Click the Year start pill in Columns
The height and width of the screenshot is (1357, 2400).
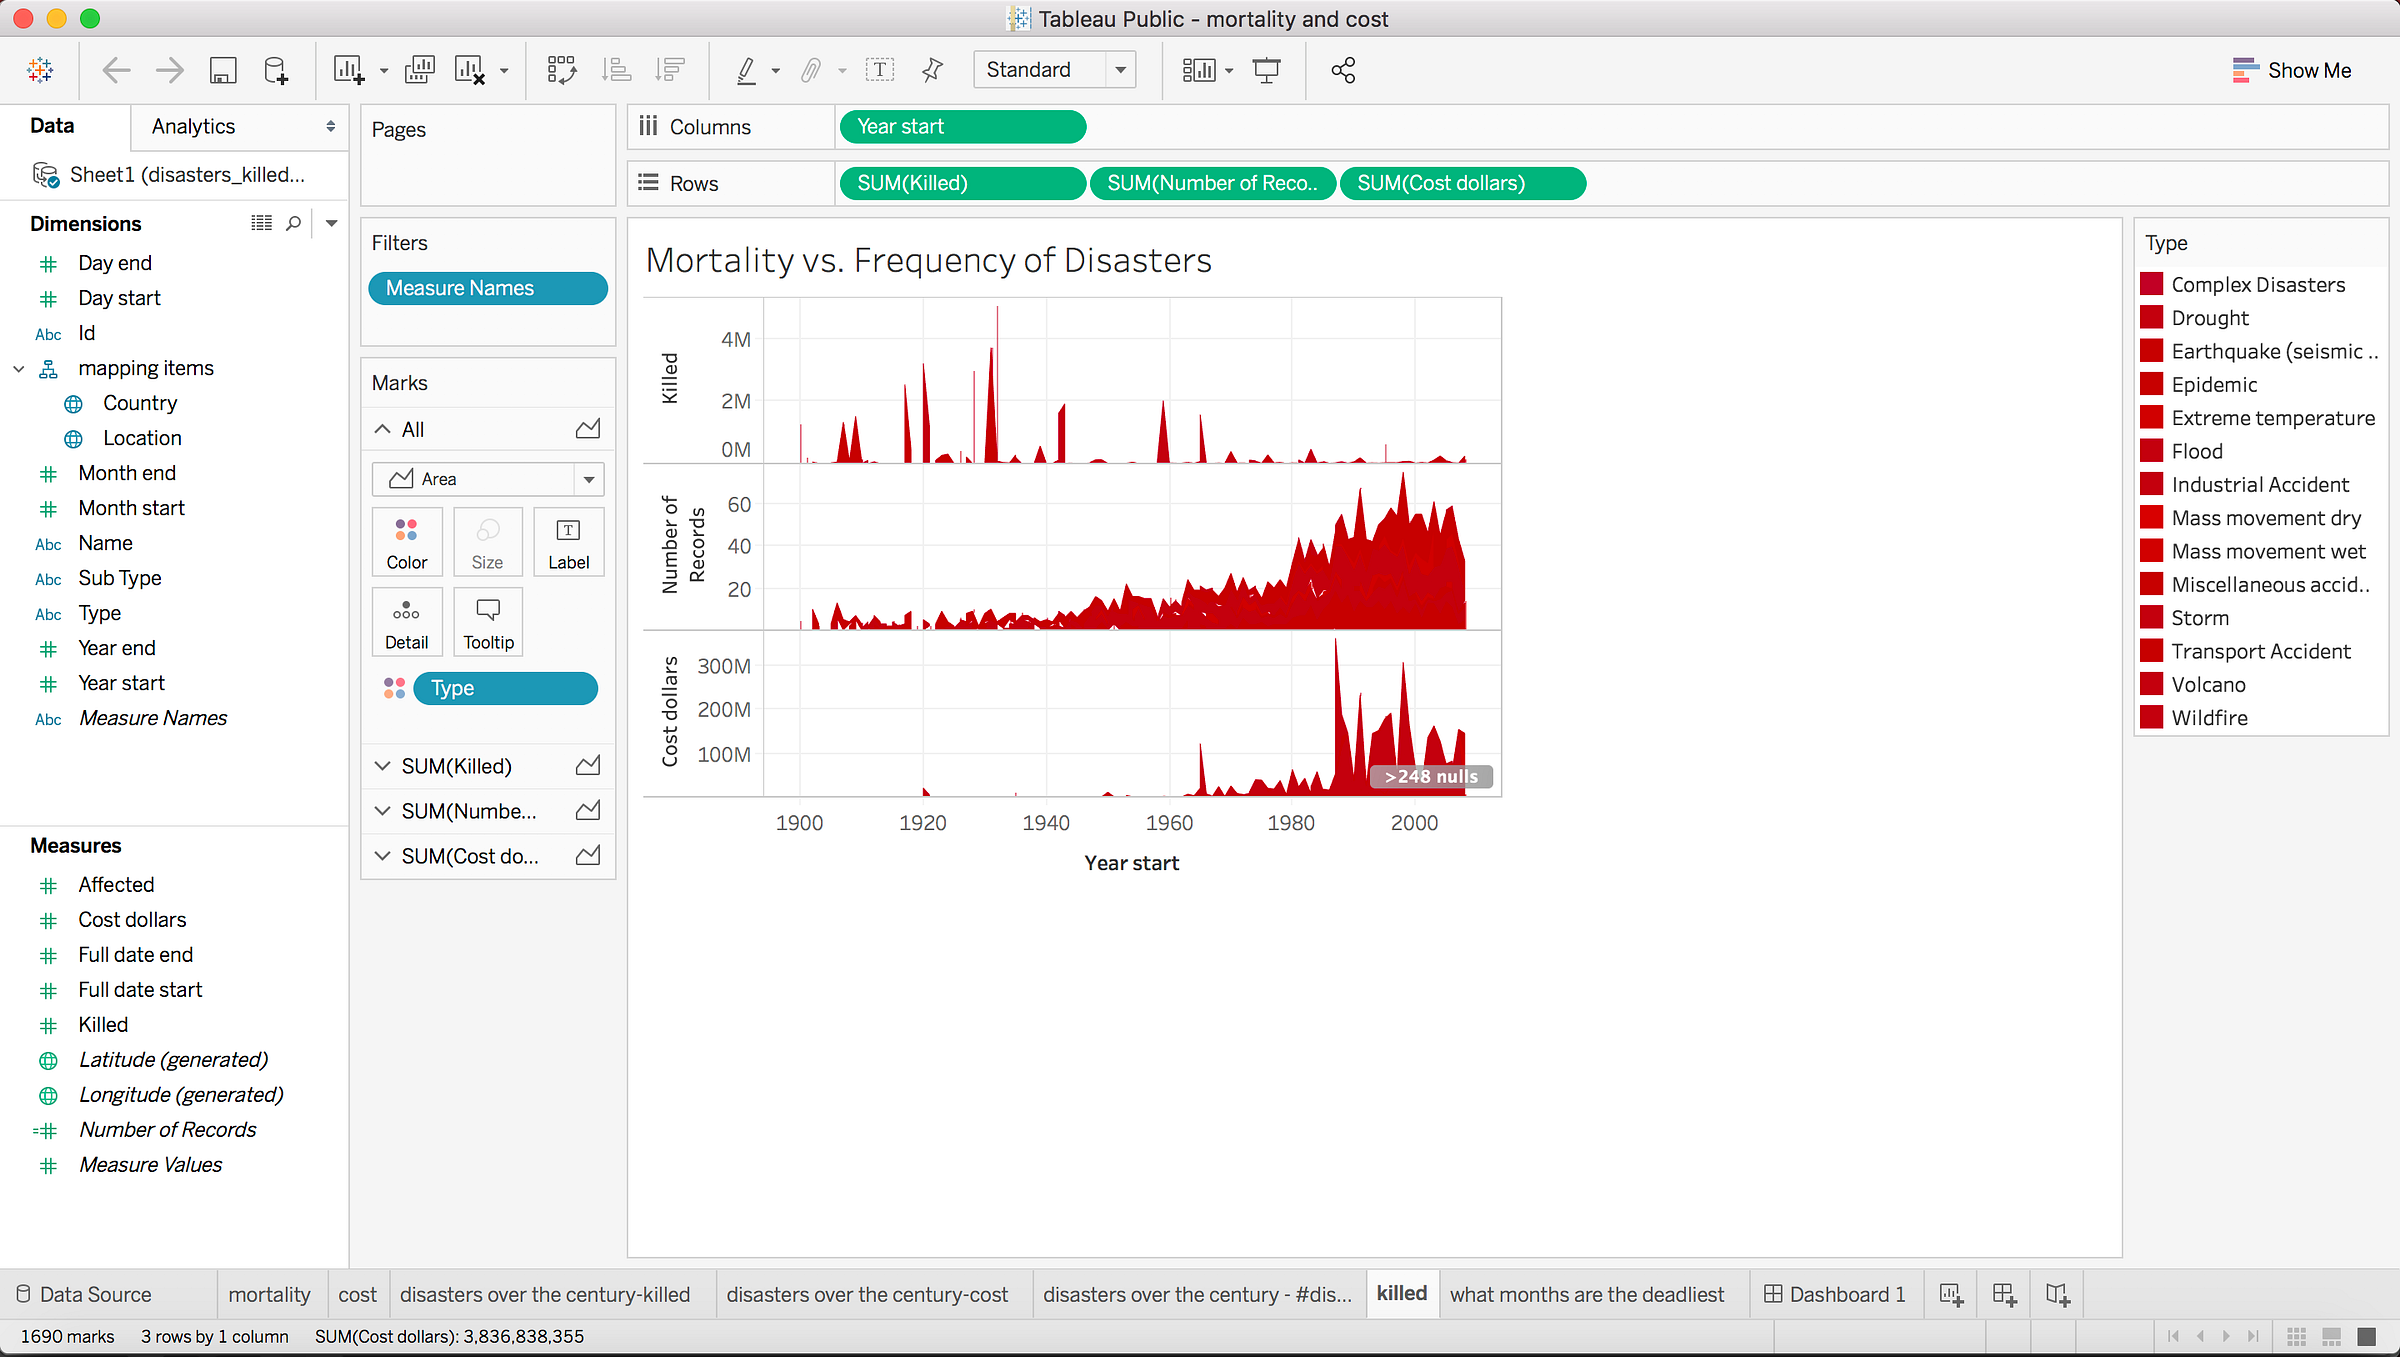click(962, 127)
